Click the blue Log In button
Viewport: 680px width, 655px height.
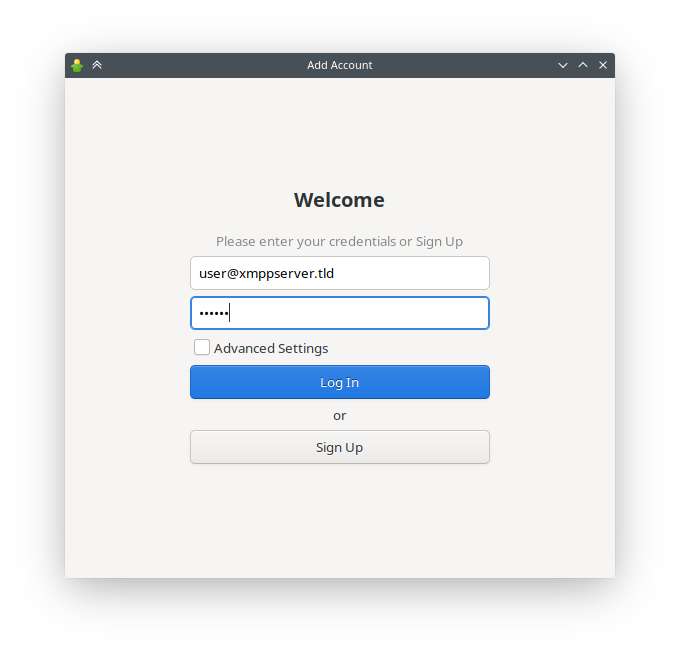[340, 382]
